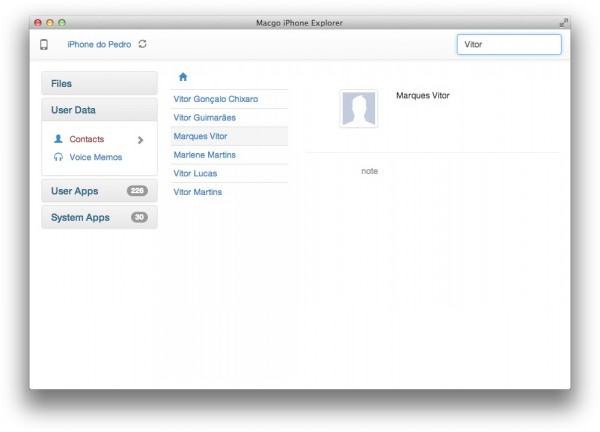Close the window with the red button
The height and width of the screenshot is (432, 600).
click(x=38, y=23)
